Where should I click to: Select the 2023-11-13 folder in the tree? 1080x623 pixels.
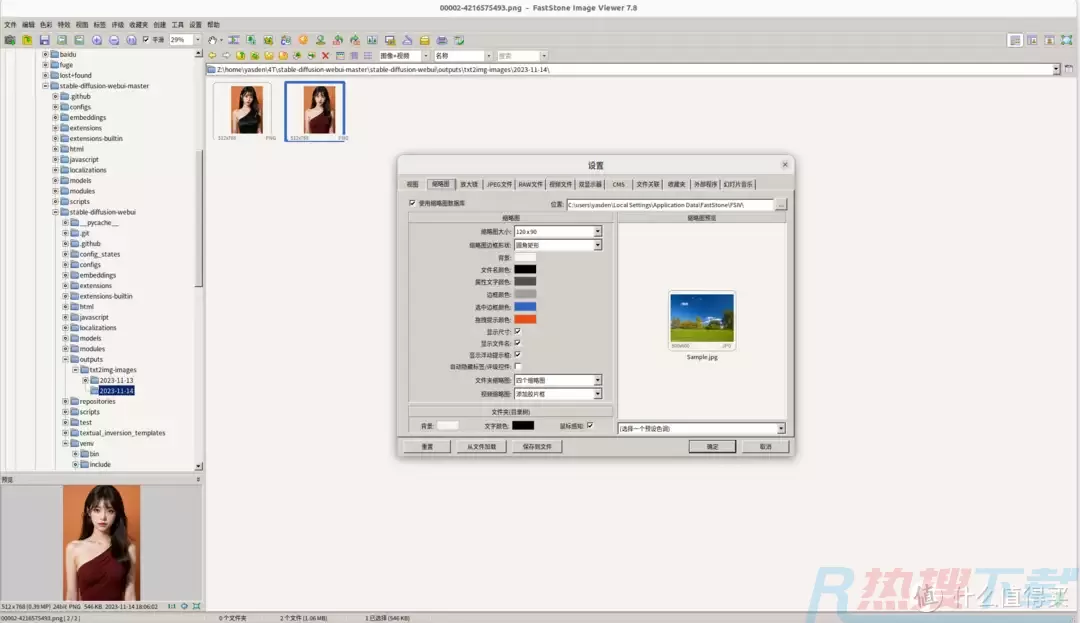(116, 380)
